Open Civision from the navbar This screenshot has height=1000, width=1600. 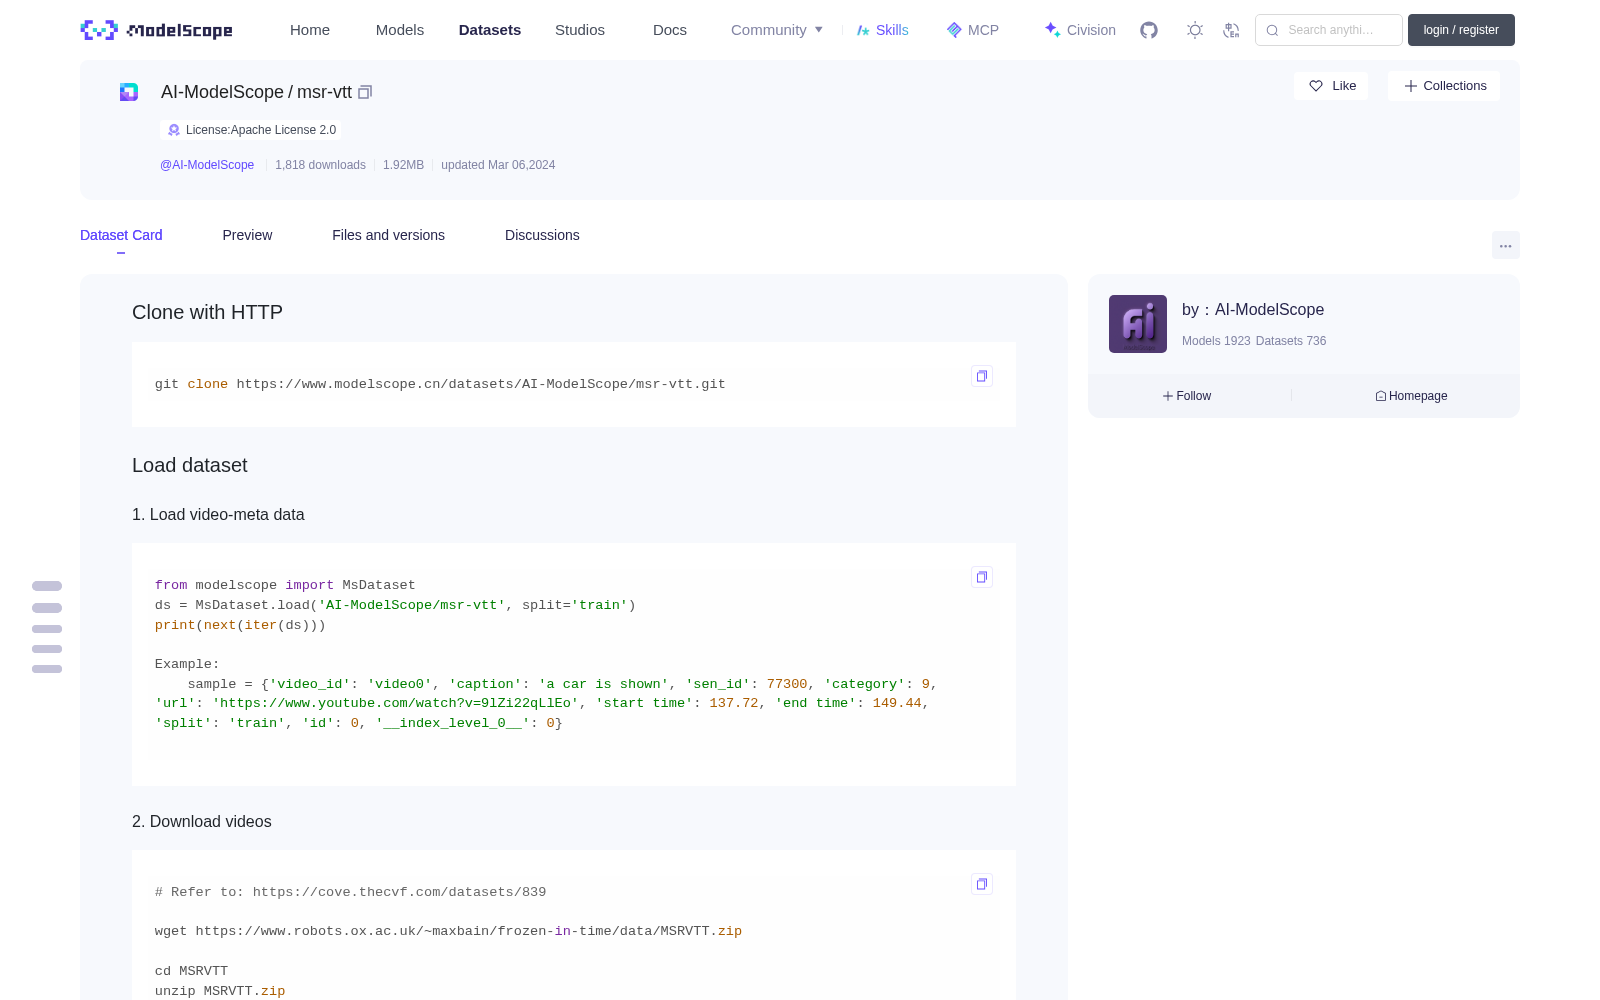tap(1079, 30)
